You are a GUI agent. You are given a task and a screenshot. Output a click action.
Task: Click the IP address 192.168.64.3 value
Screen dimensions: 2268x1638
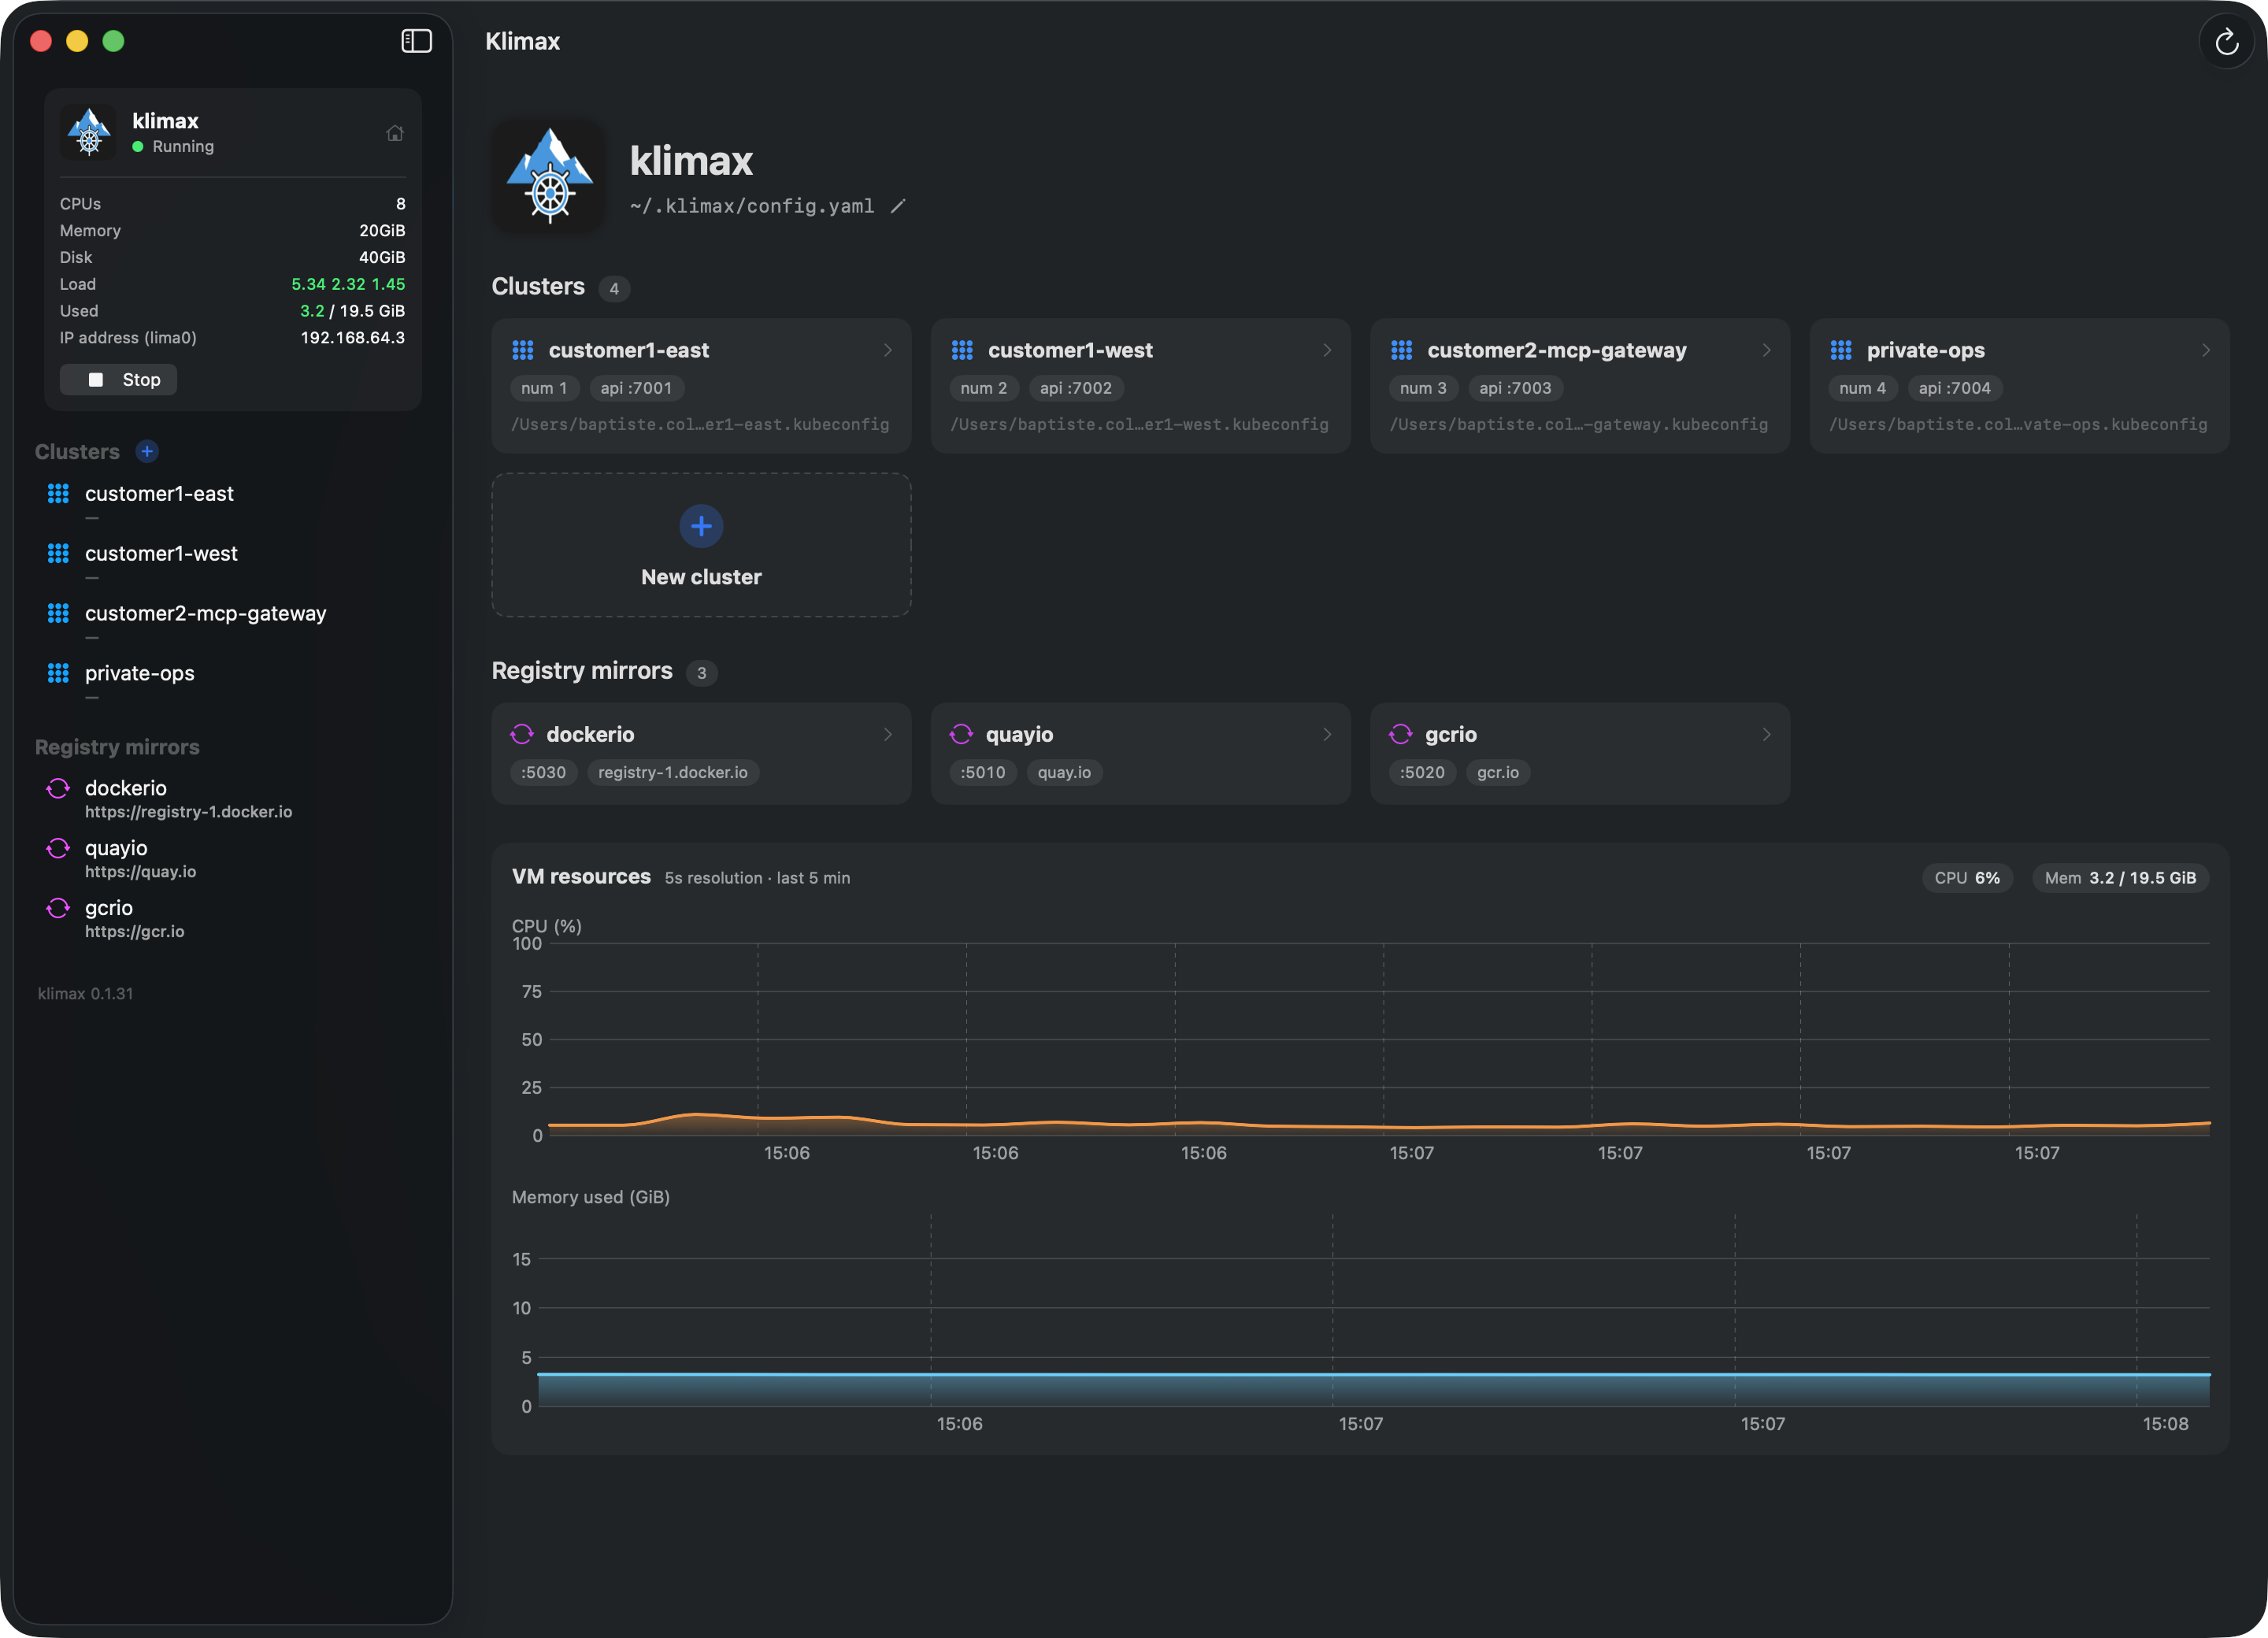(x=353, y=338)
